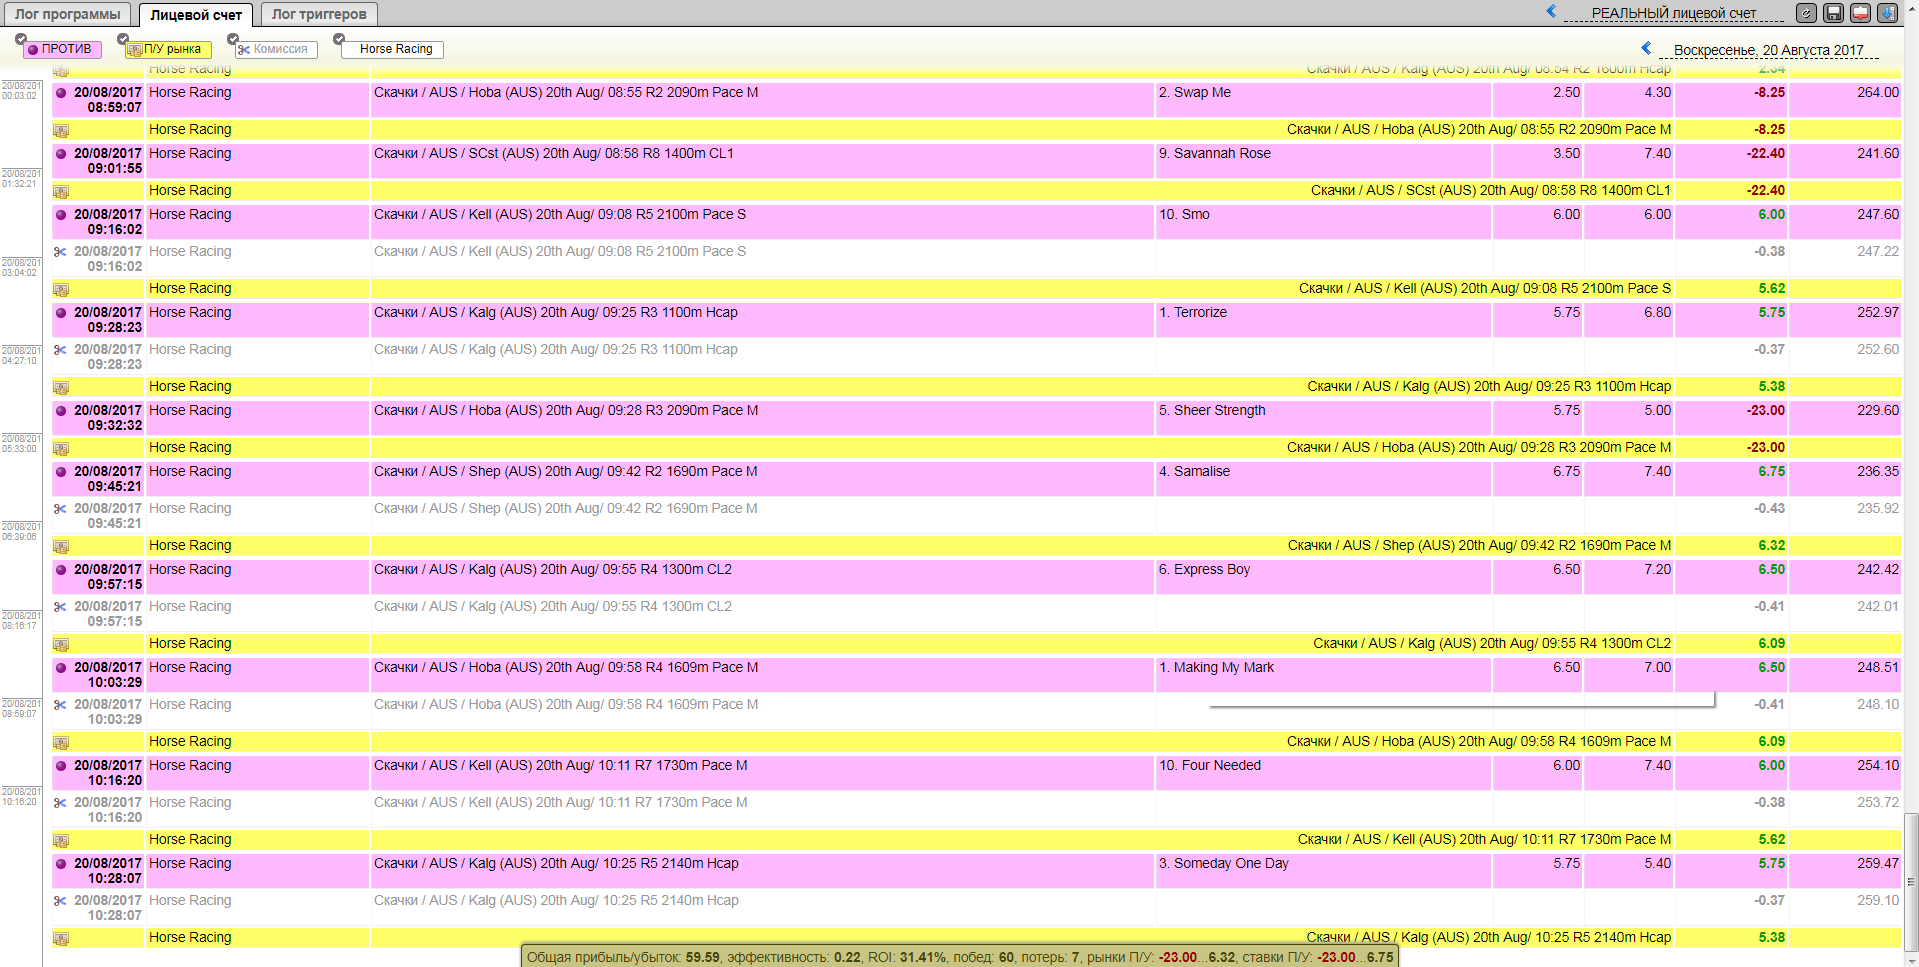
Task: Click the 01:32:21 timeline marker on the left
Action: tap(20, 179)
